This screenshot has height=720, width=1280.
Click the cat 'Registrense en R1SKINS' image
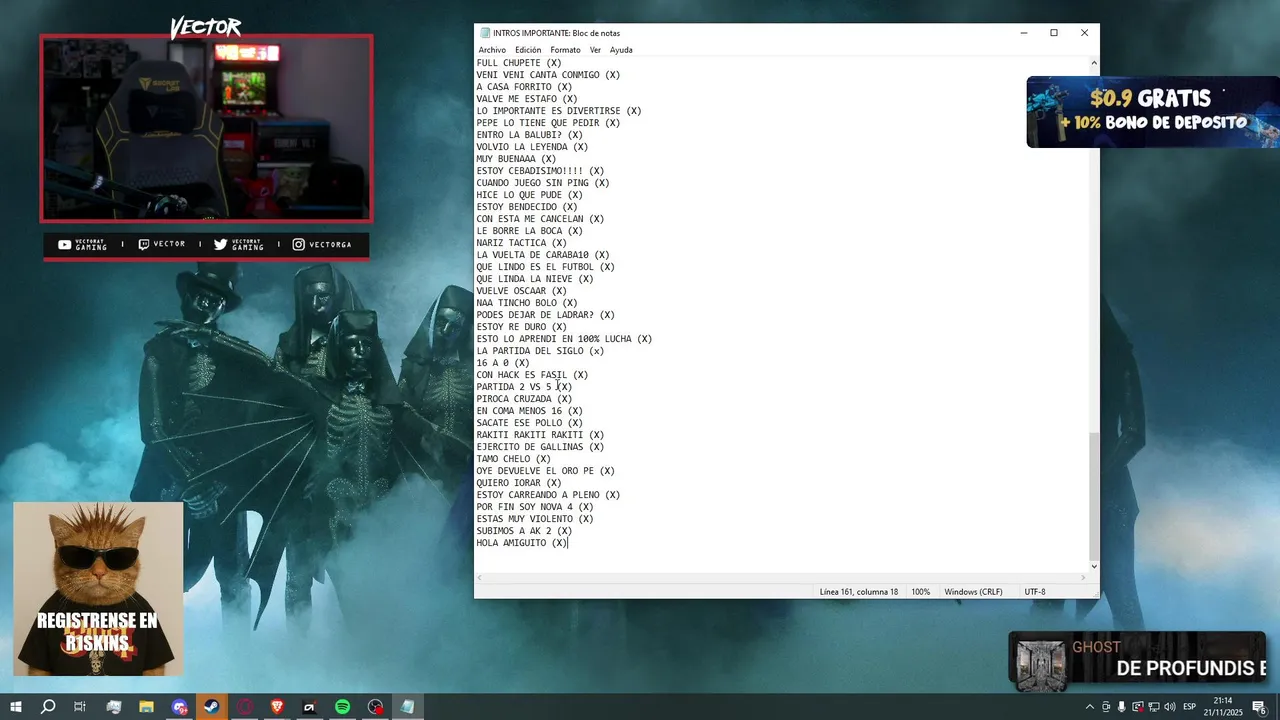tap(98, 588)
